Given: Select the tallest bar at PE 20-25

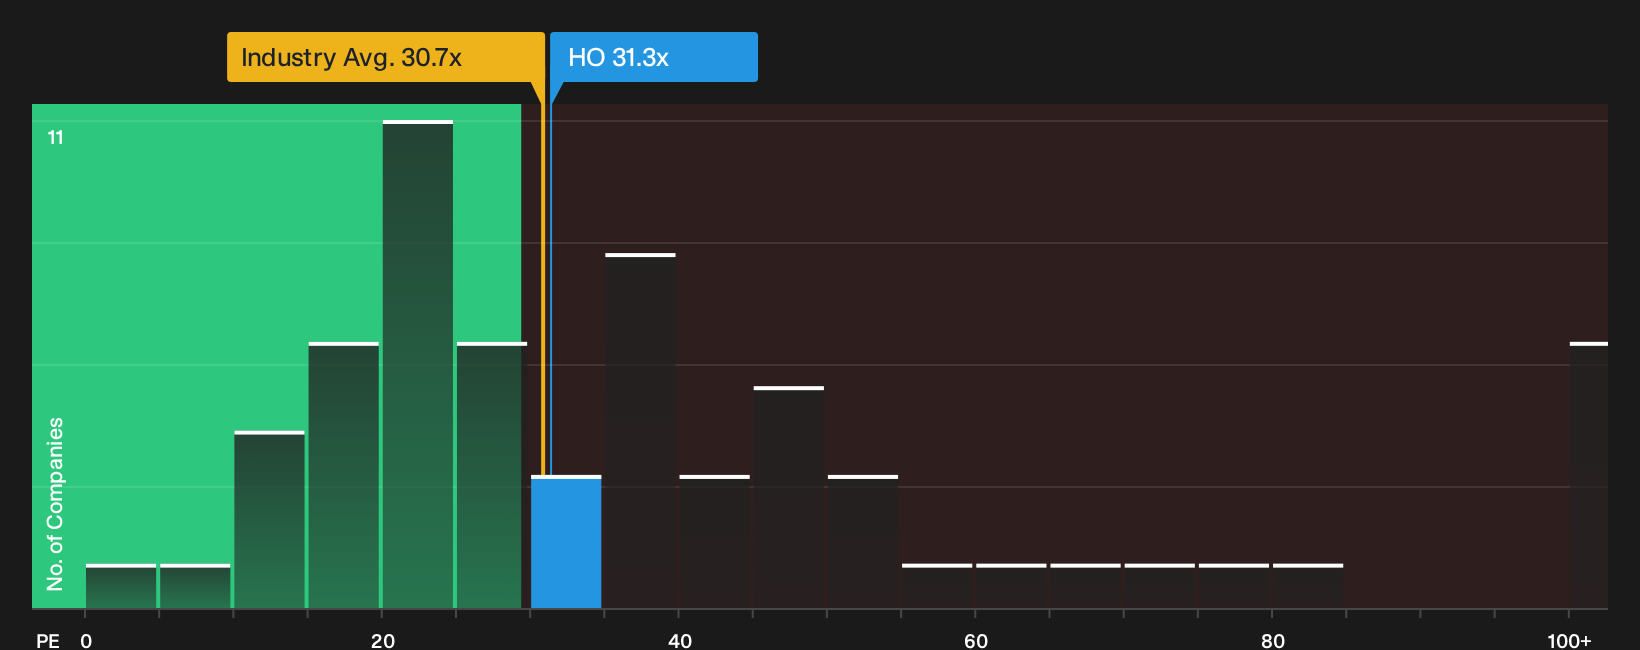Looking at the screenshot, I should coord(418,365).
